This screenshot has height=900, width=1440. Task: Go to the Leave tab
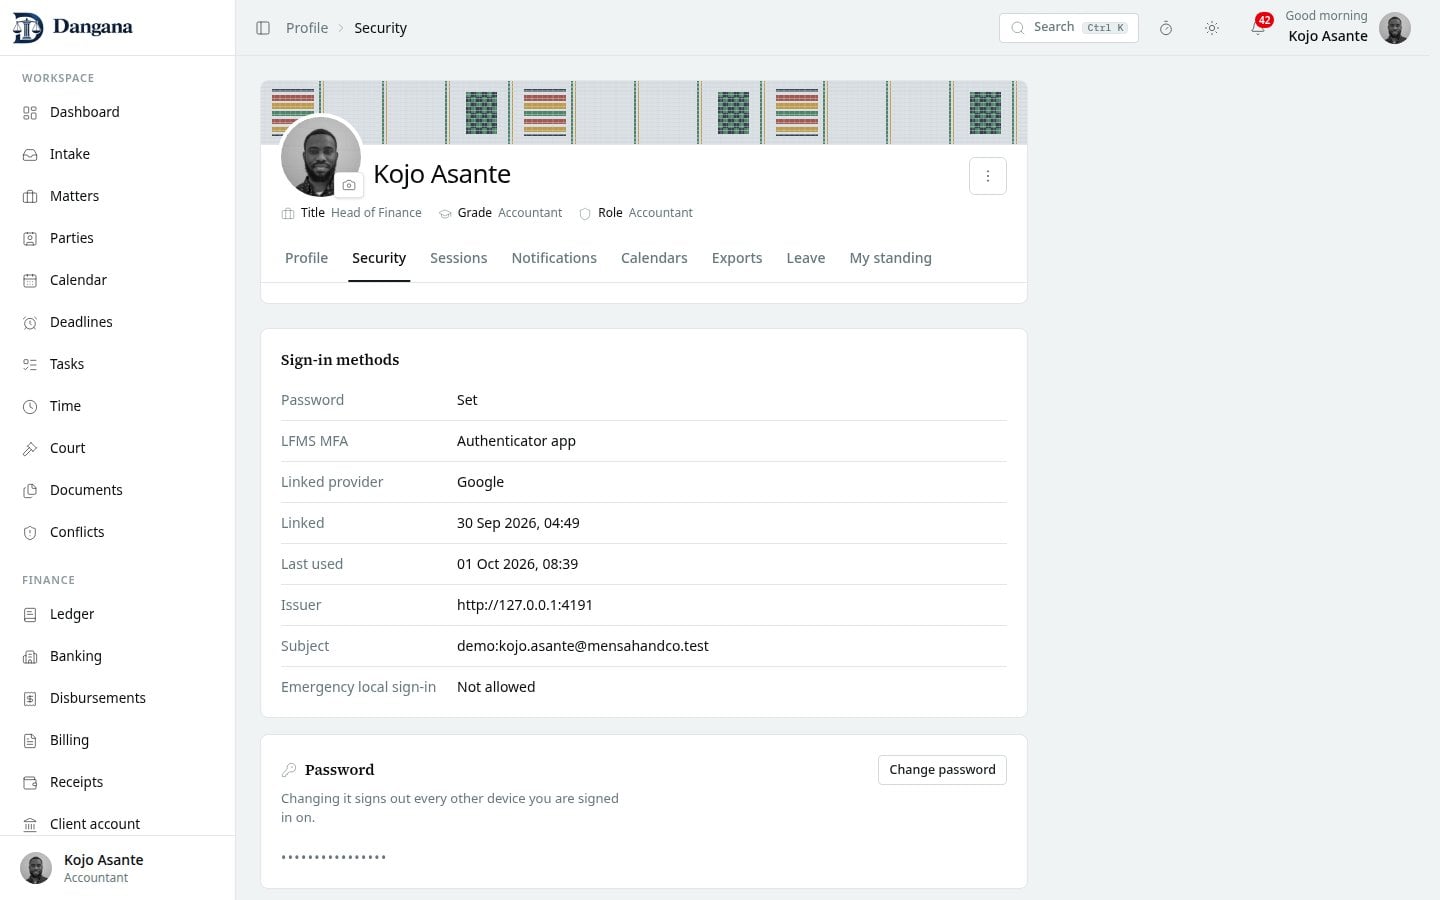806,258
